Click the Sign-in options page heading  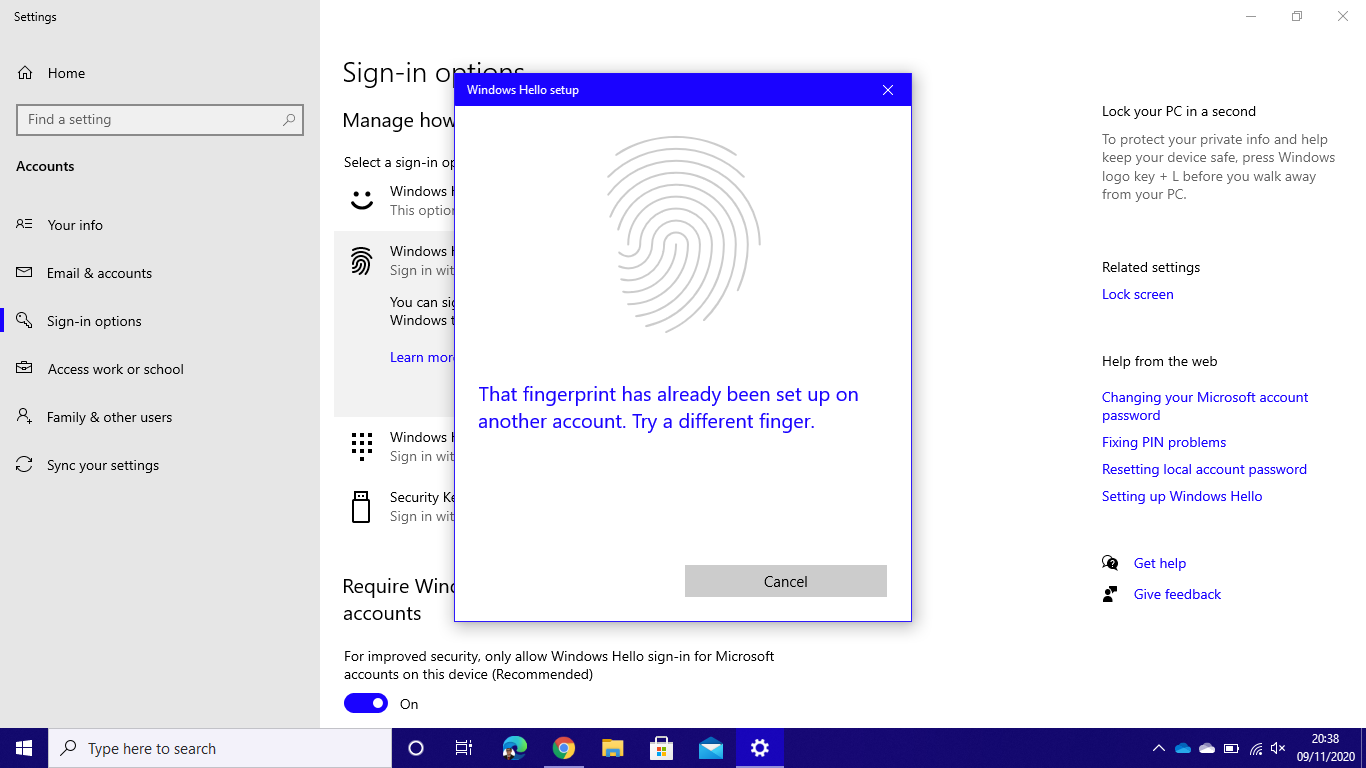pos(433,72)
